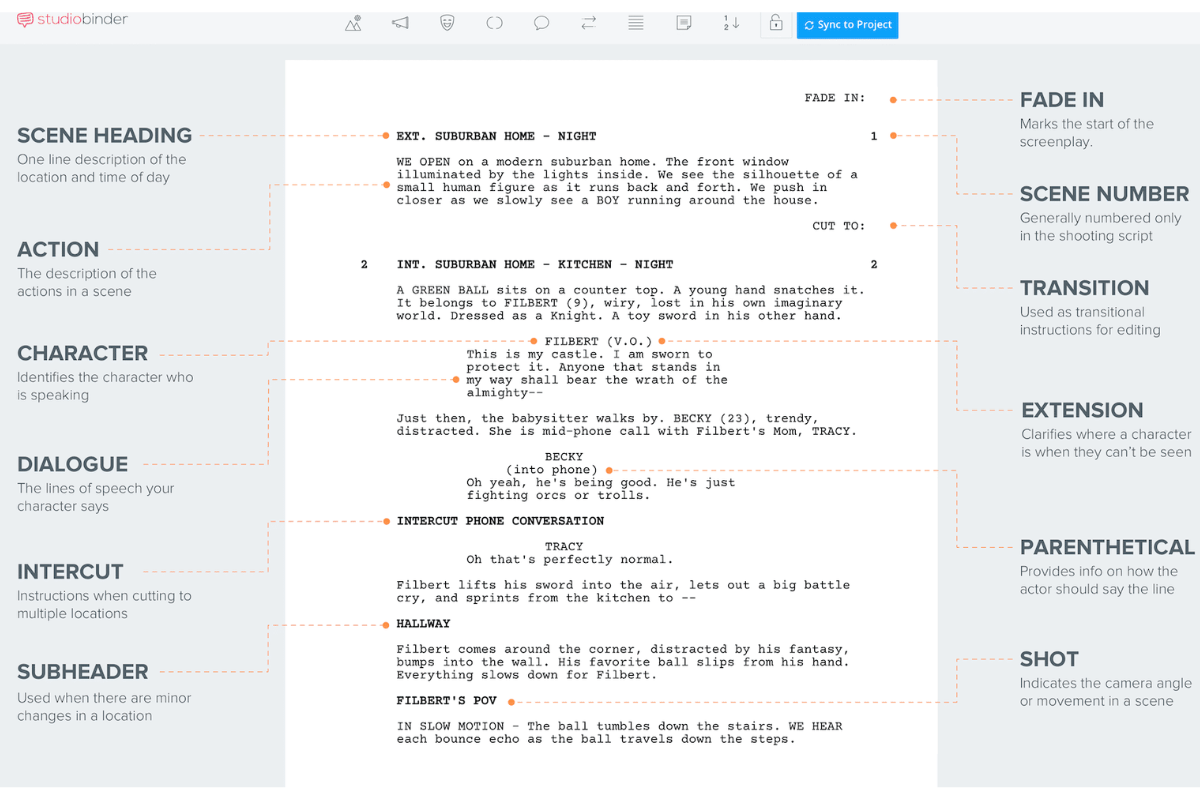Open the note page icon
Viewport: 1200px width, 800px height.
tap(683, 24)
